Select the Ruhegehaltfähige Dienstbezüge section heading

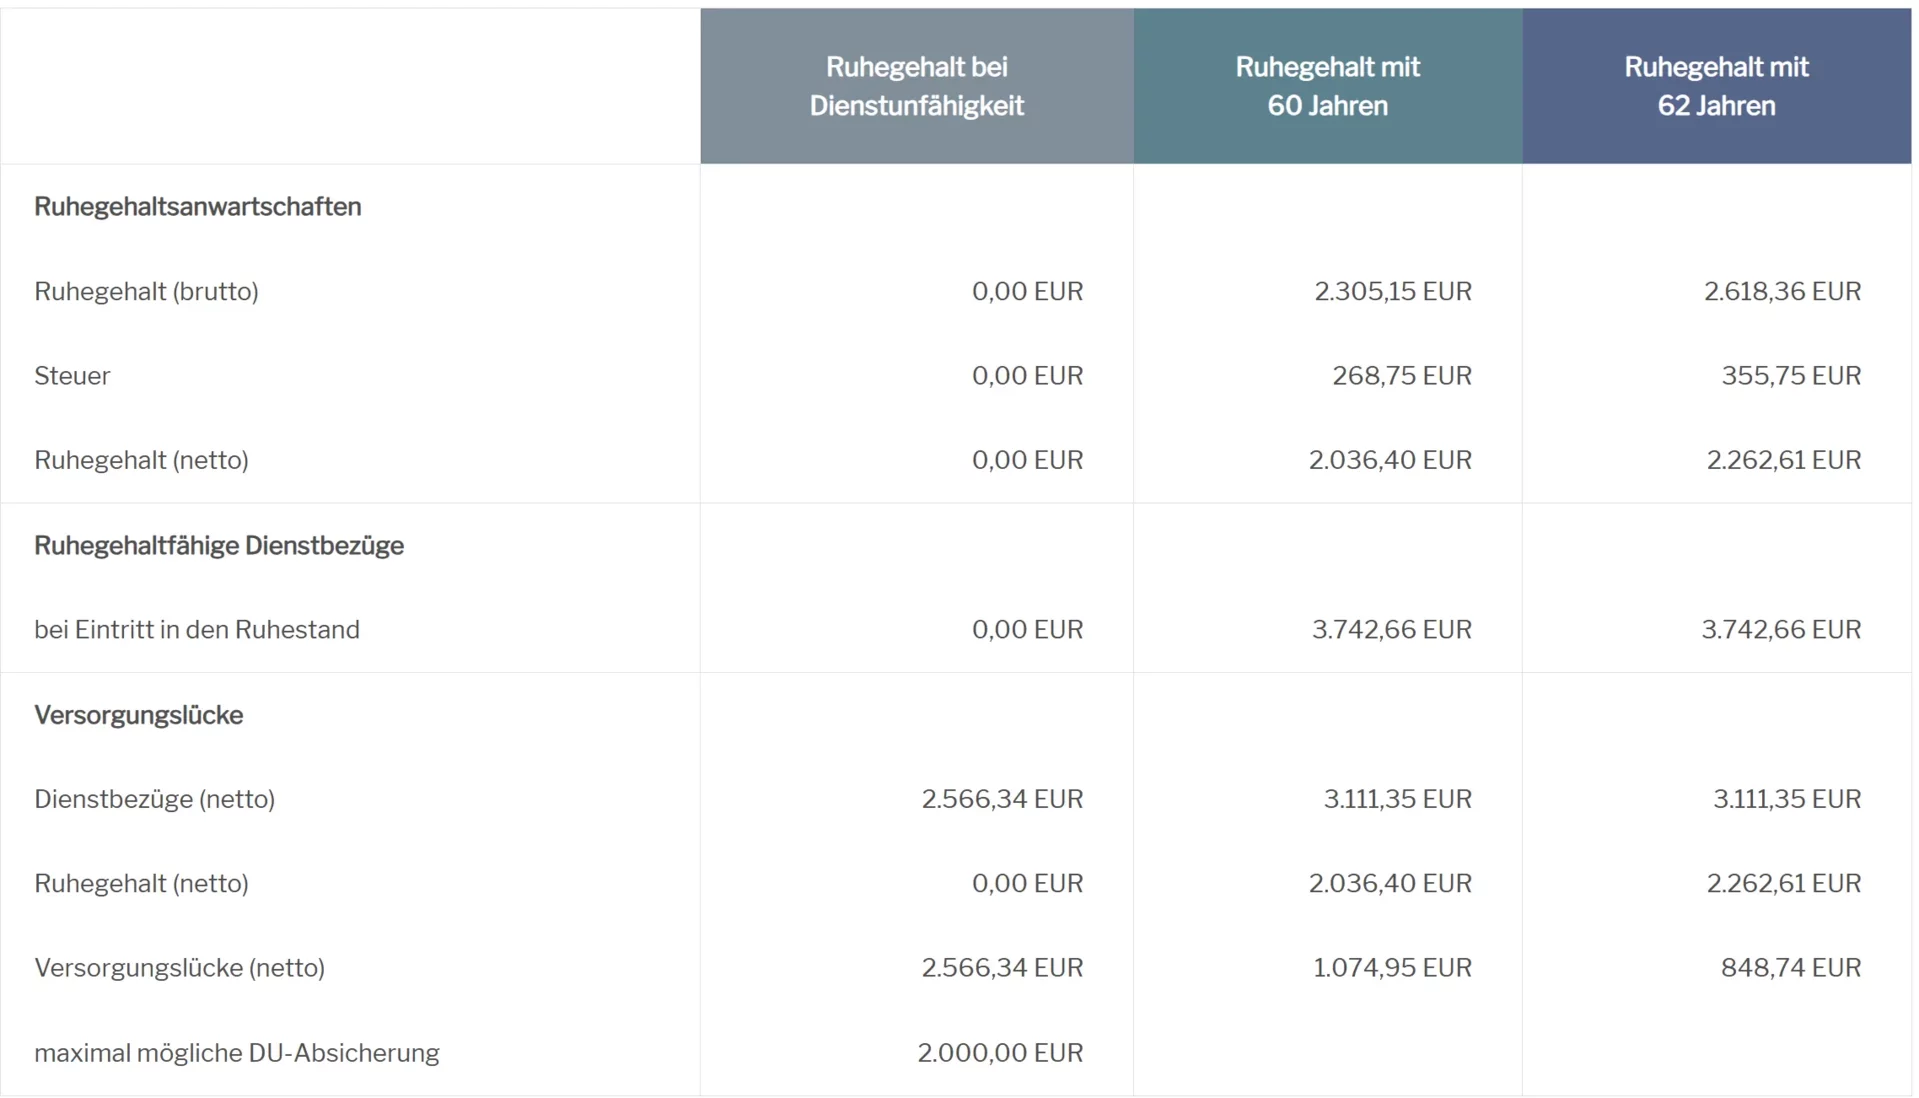point(219,546)
